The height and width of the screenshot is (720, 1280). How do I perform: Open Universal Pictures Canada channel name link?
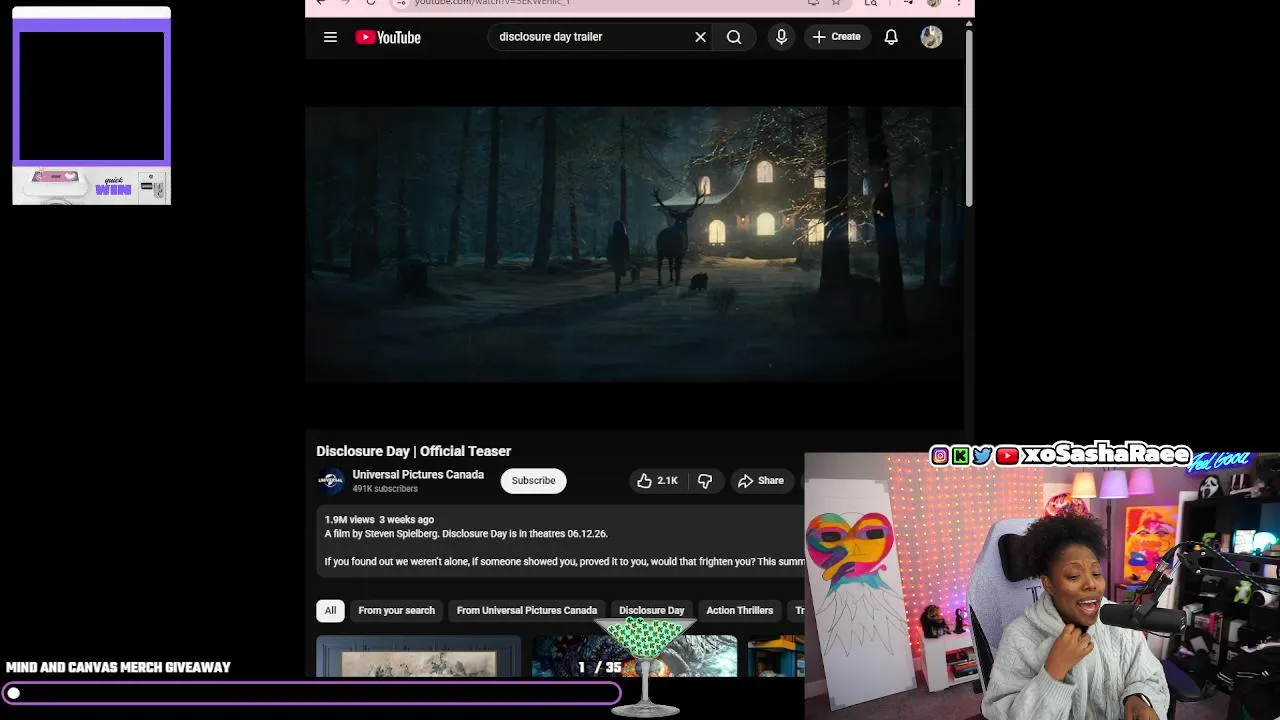[x=418, y=475]
